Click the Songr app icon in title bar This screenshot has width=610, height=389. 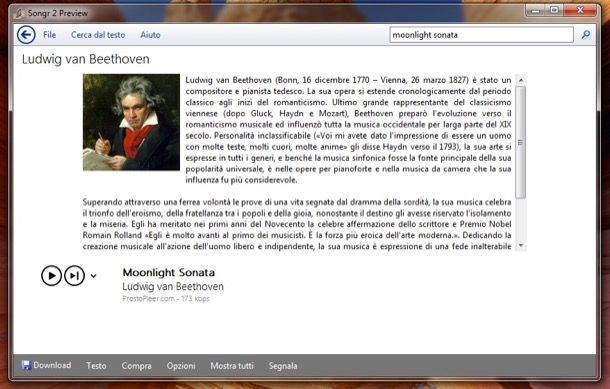click(19, 13)
